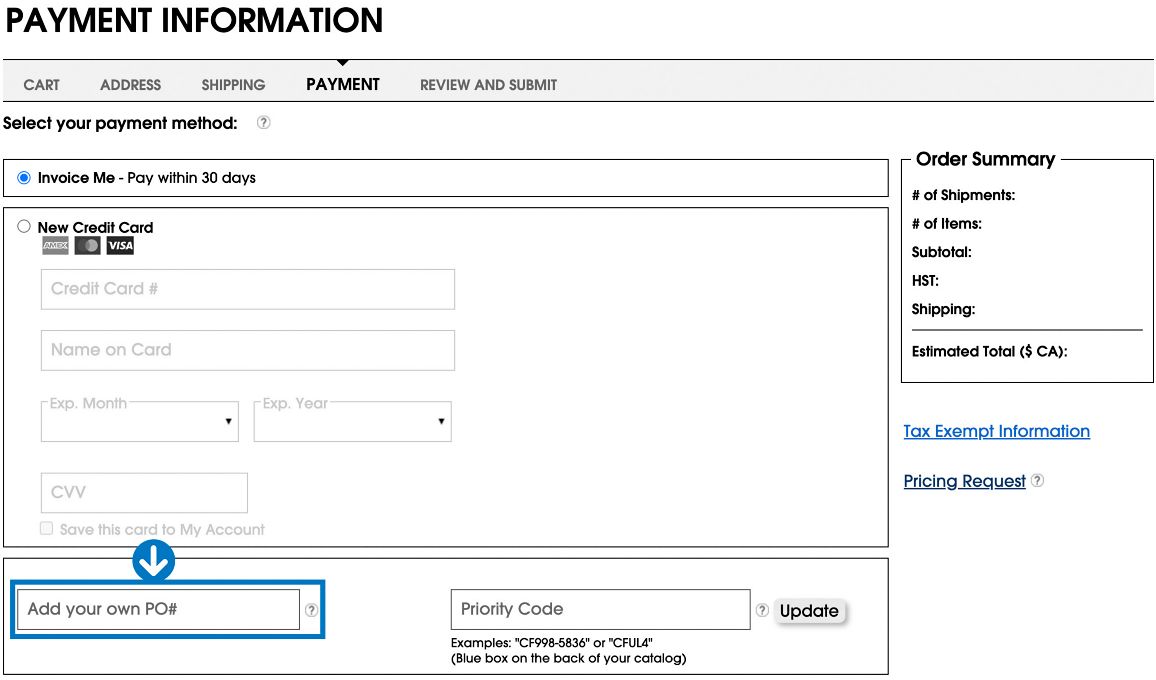Open the Exp. Year dropdown
Viewport: 1156px width, 680px height.
click(352, 421)
